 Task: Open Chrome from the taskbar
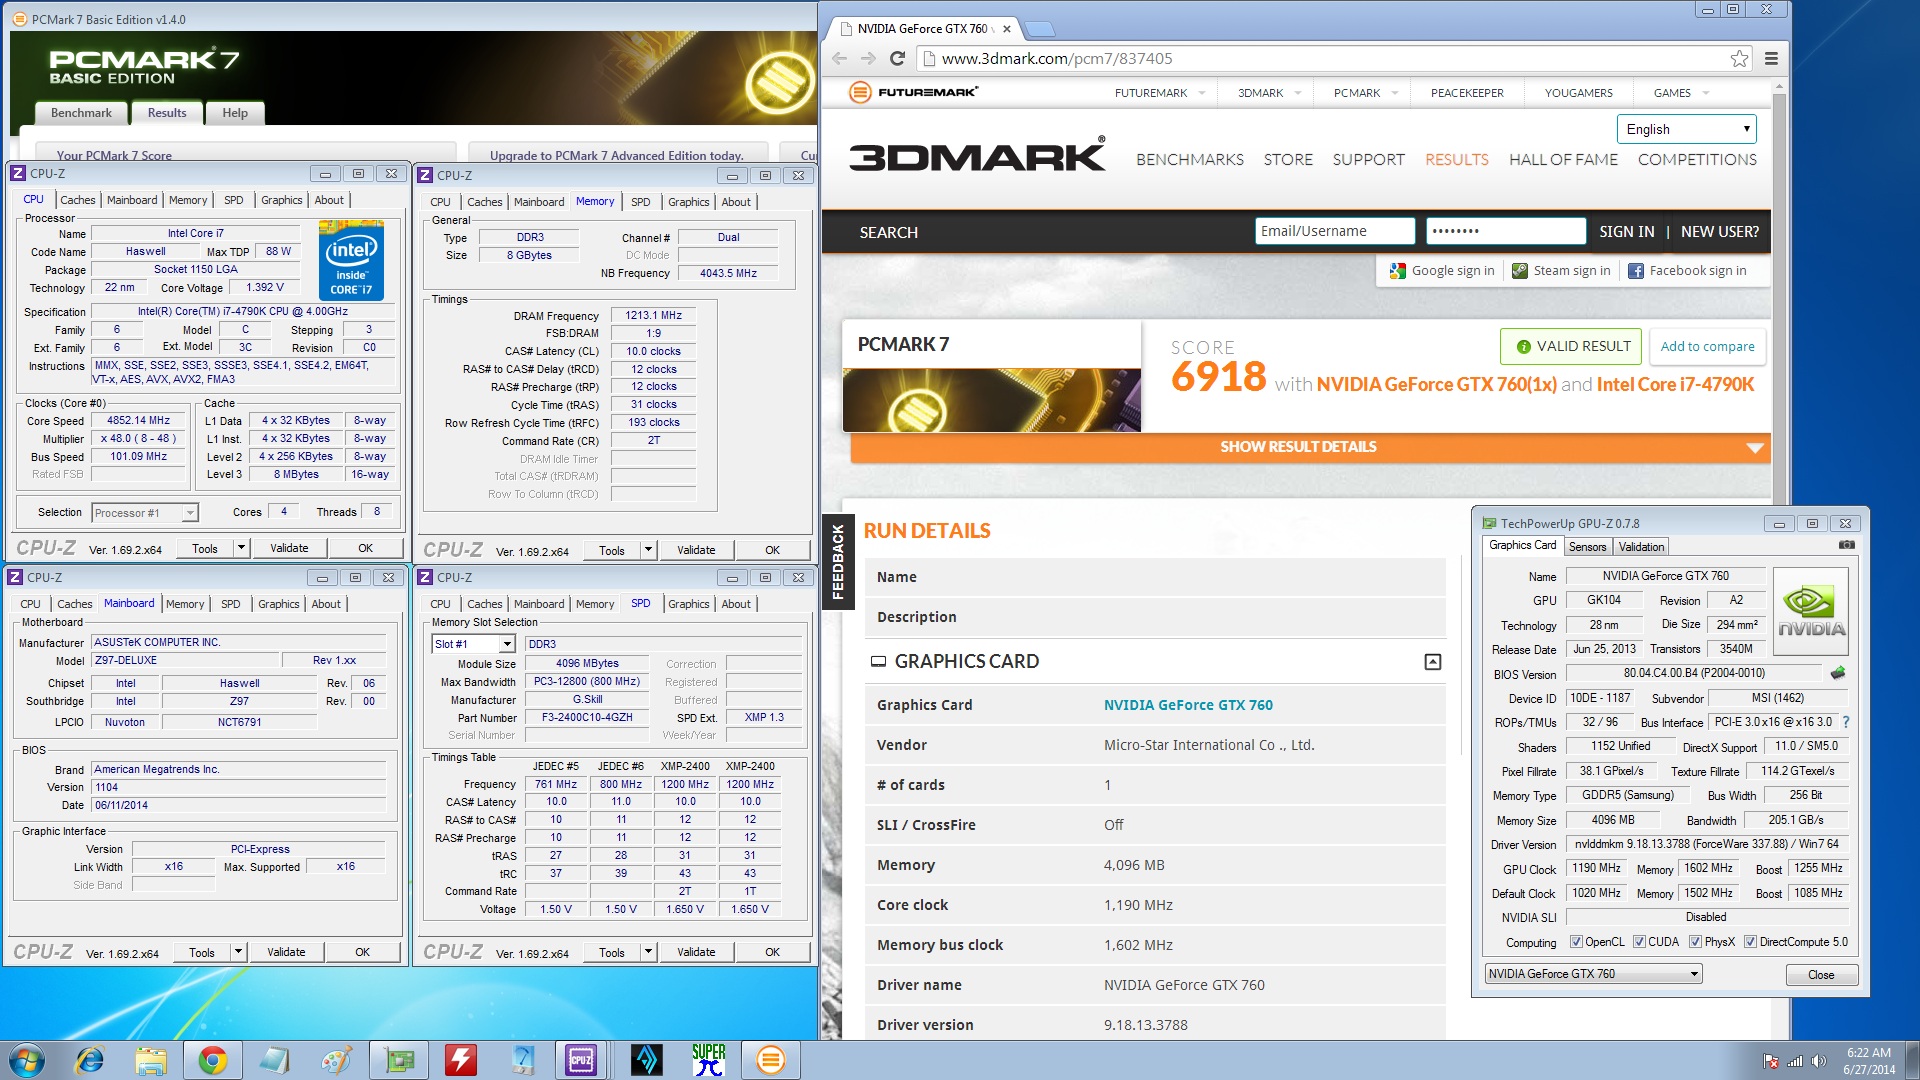tap(212, 1060)
